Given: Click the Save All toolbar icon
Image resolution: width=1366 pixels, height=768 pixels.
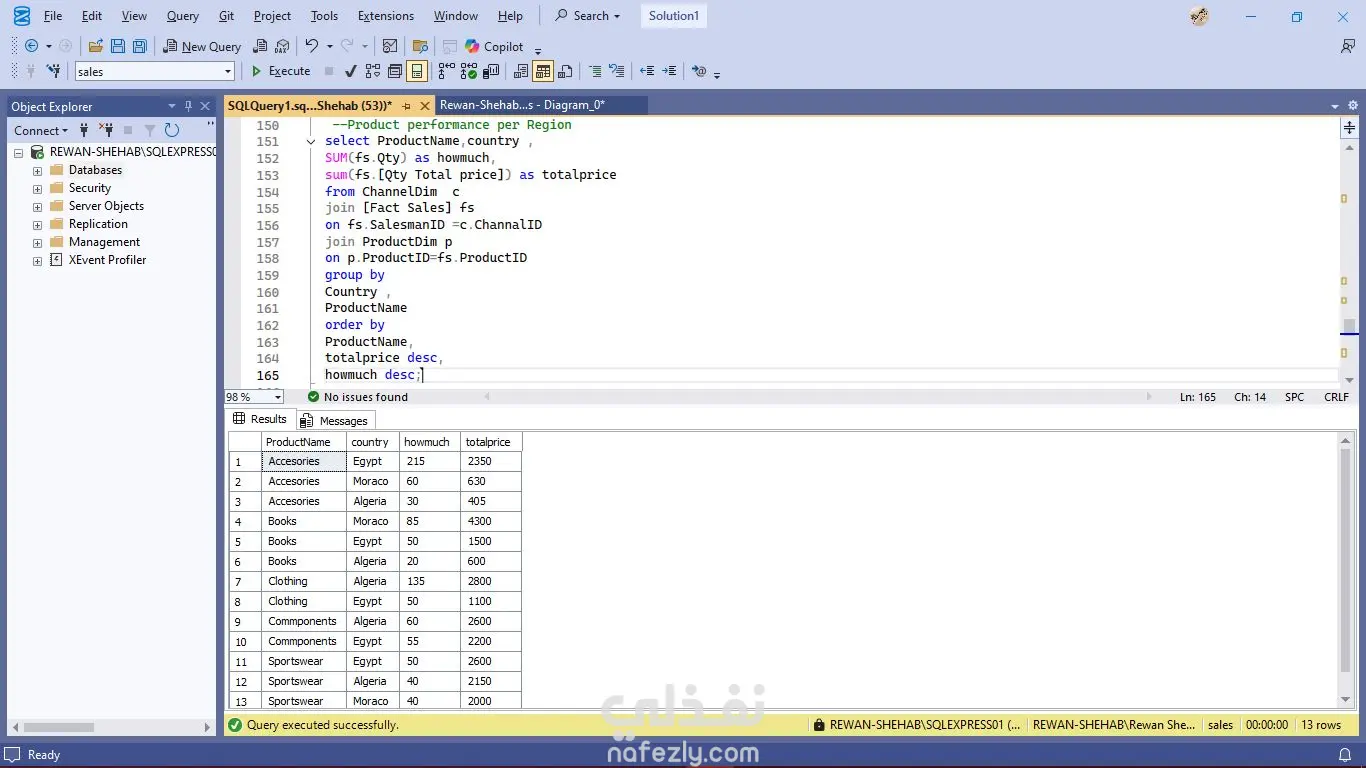Looking at the screenshot, I should coord(140,46).
